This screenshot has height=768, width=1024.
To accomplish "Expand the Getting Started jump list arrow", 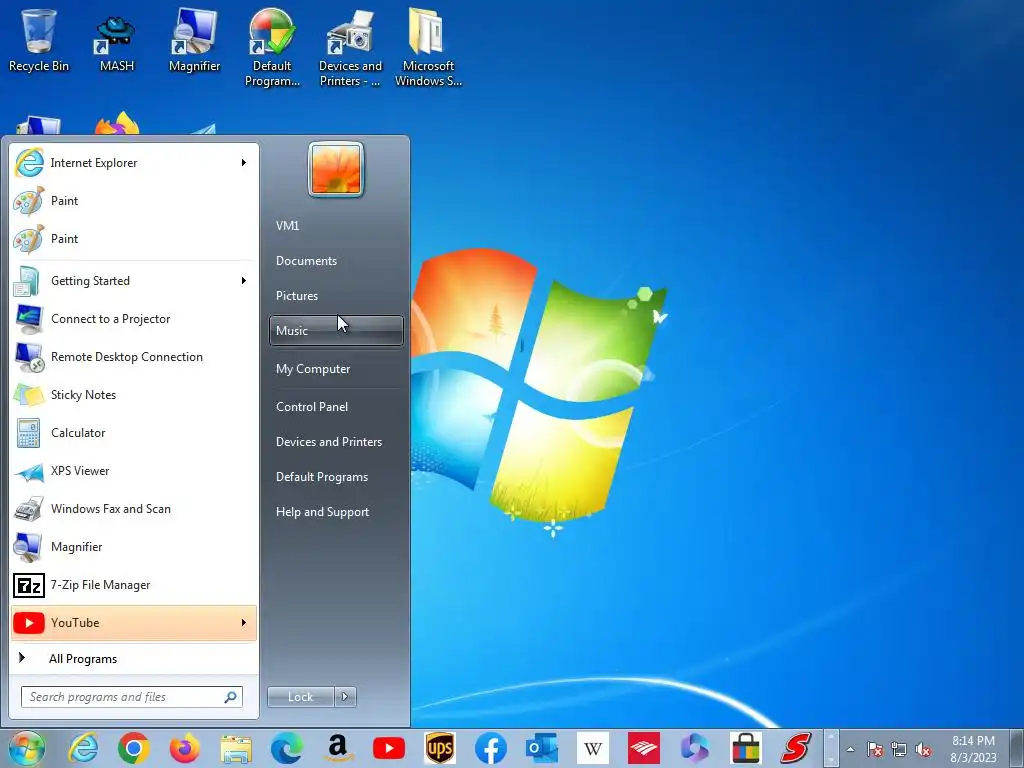I will coord(244,281).
